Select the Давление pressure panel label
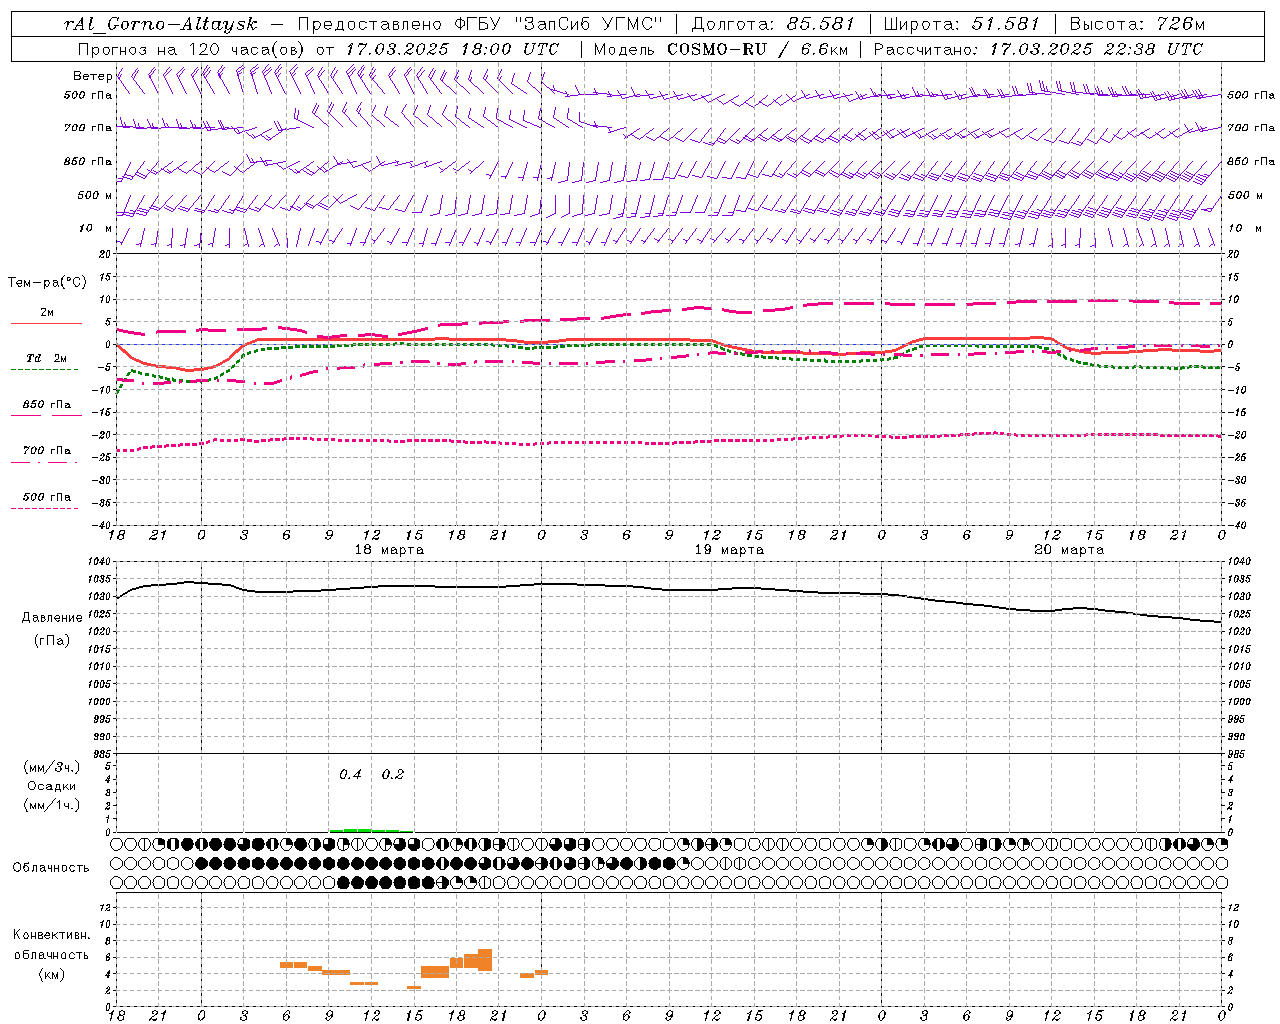This screenshot has width=1280, height=1024. (x=52, y=618)
